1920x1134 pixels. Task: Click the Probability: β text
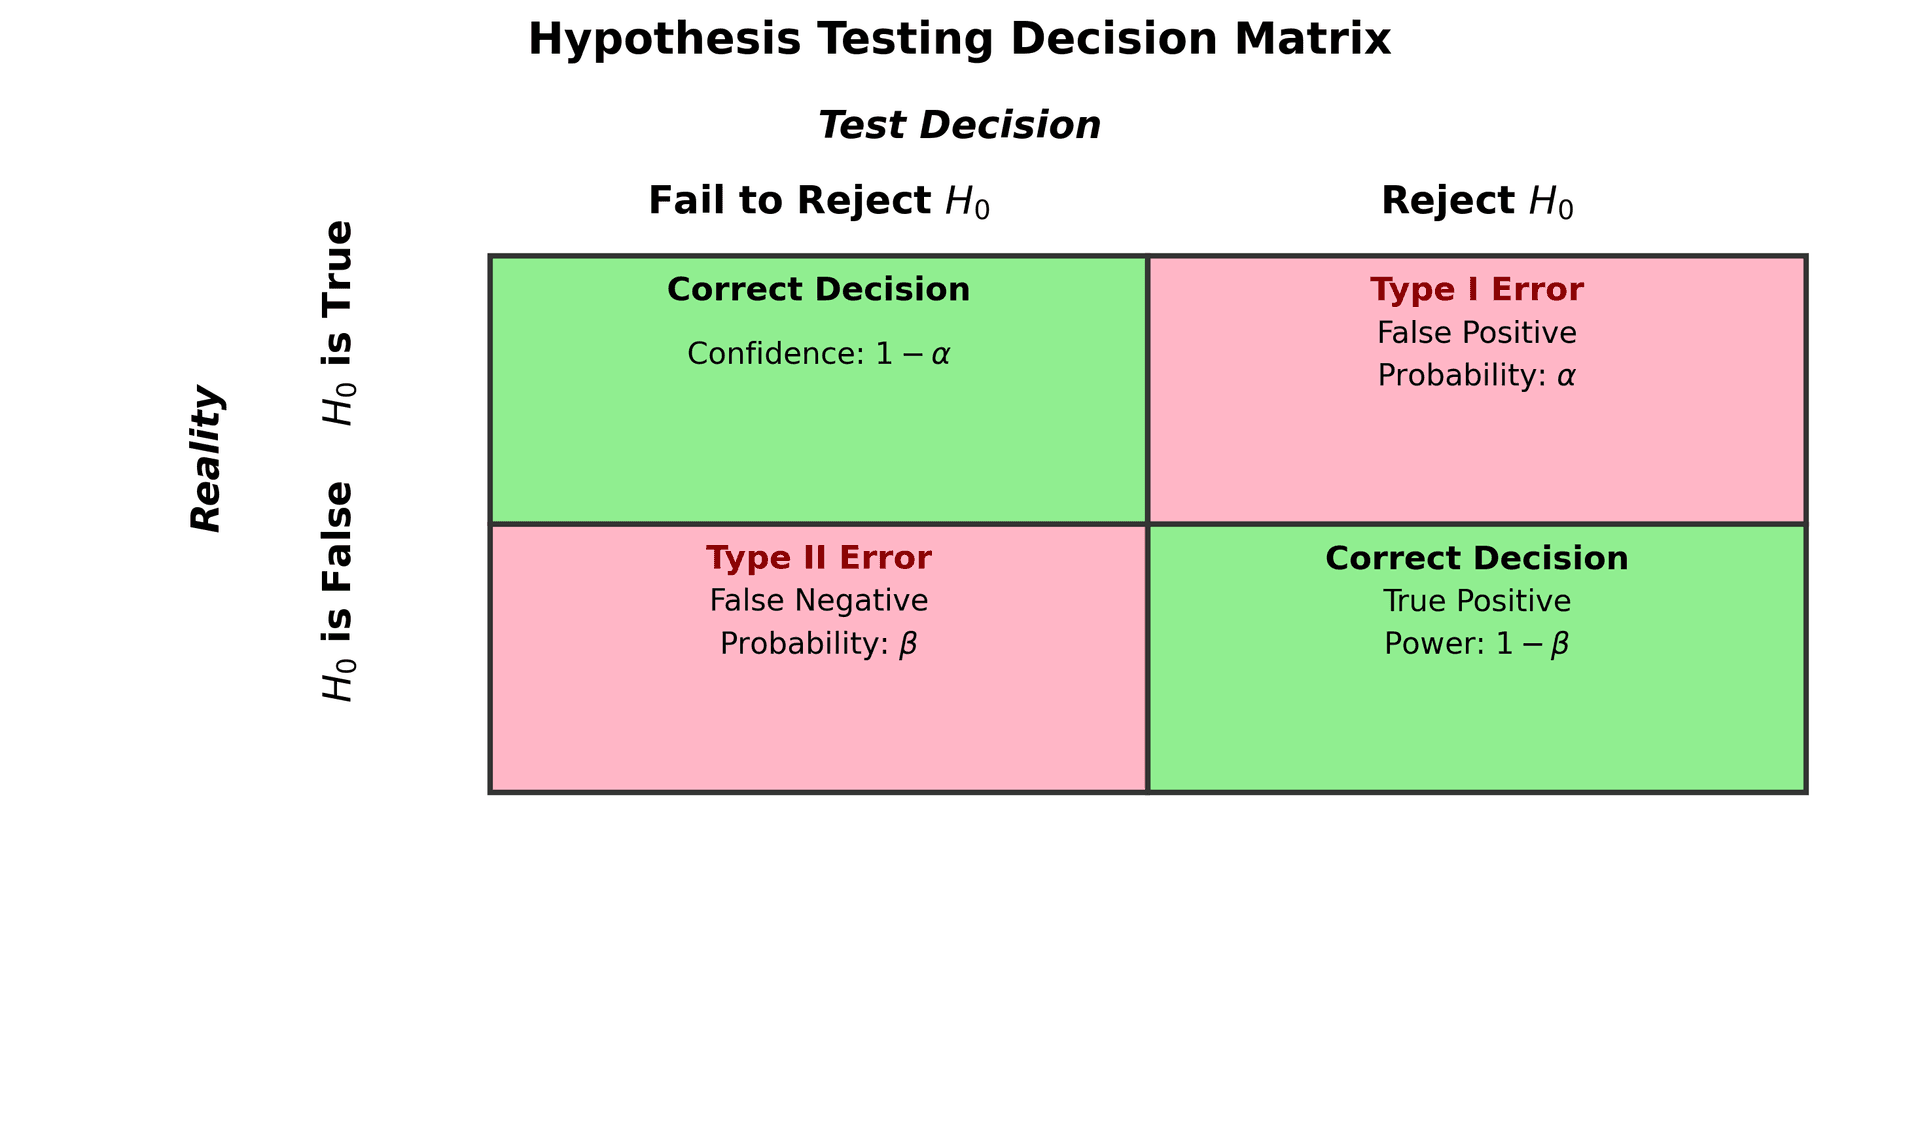click(818, 644)
